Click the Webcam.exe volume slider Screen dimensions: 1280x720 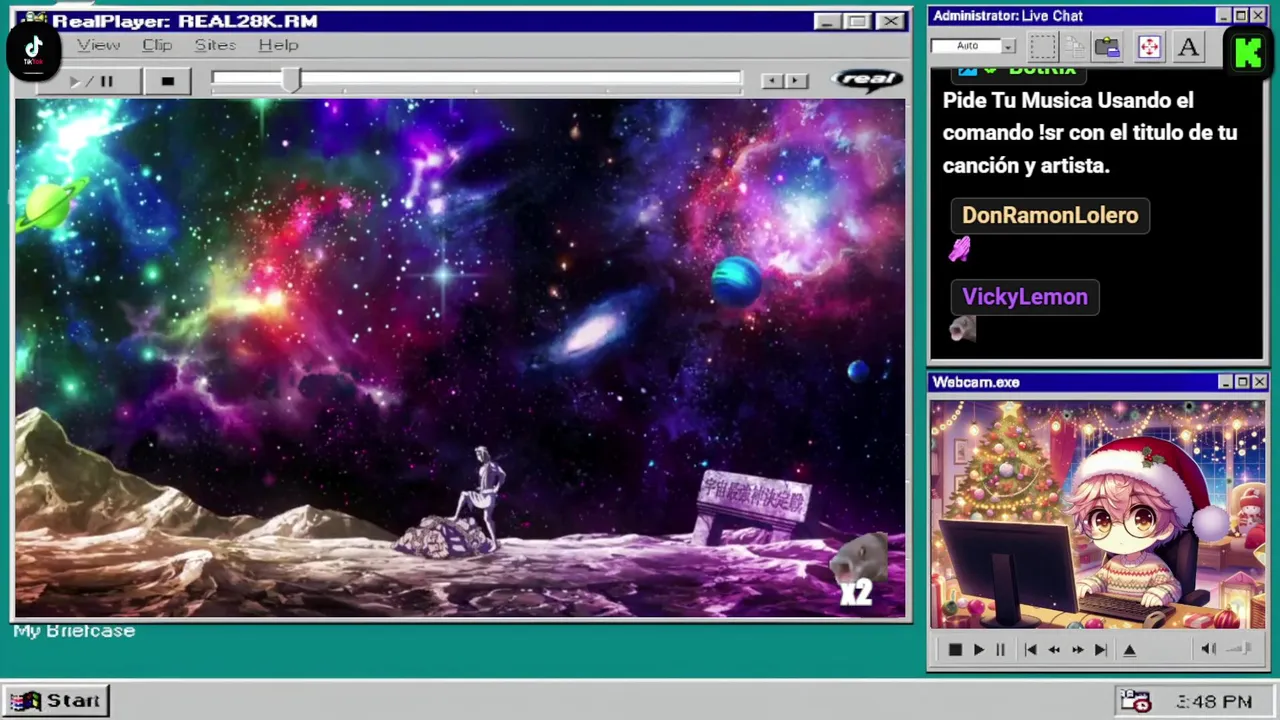[1239, 649]
